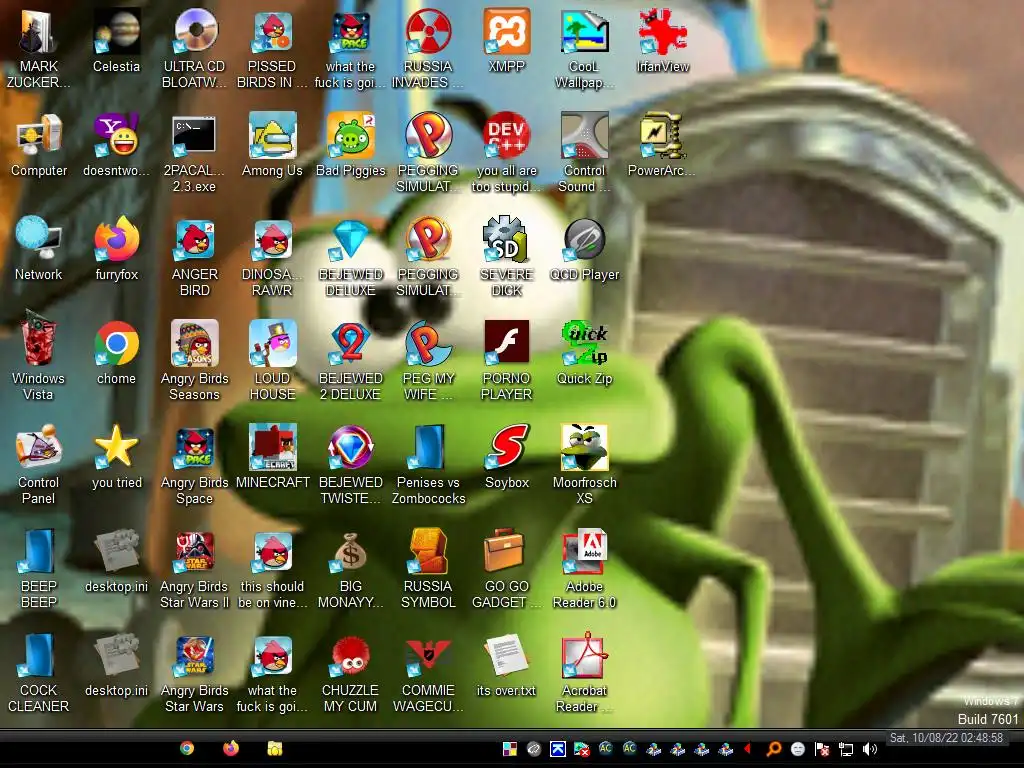Launch IrfanView from the desktop
The height and width of the screenshot is (768, 1024).
662,40
